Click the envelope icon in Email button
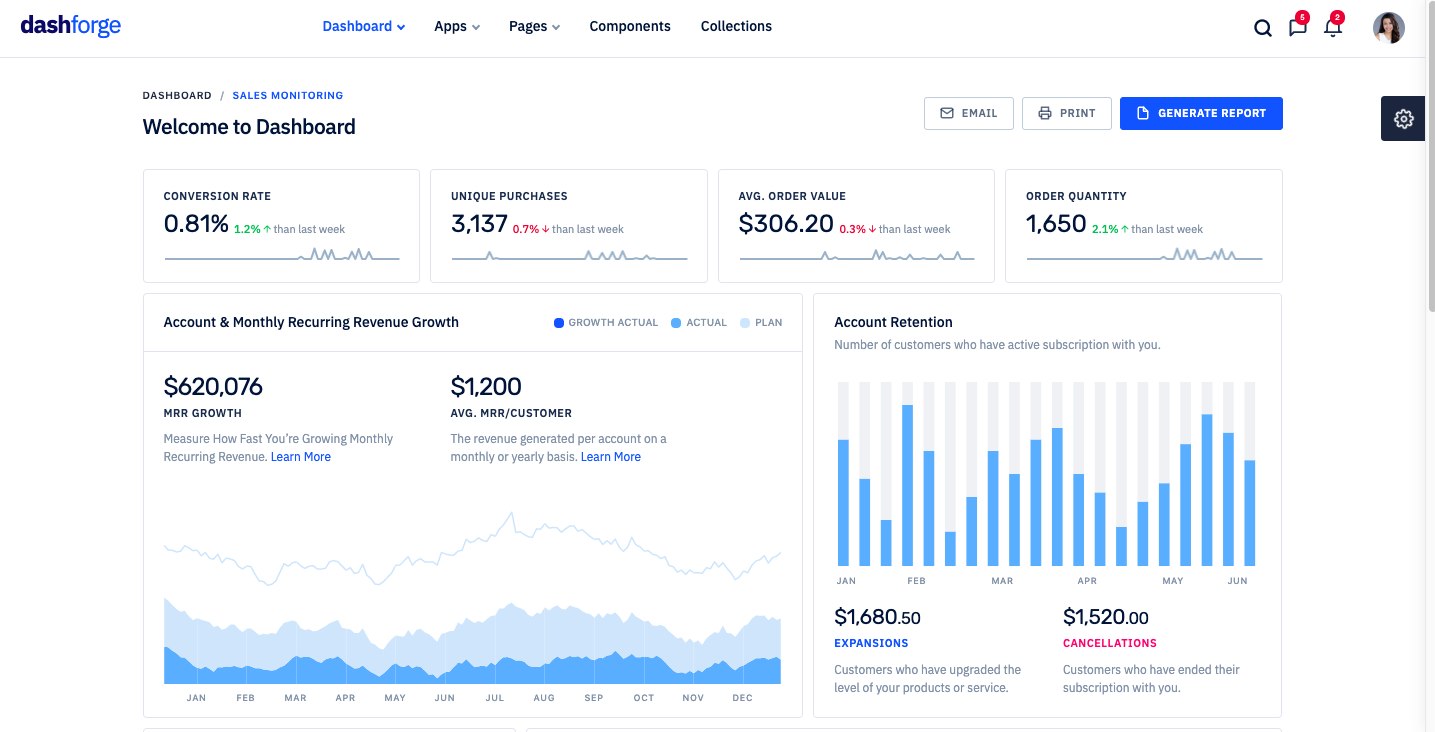The image size is (1435, 732). (947, 113)
